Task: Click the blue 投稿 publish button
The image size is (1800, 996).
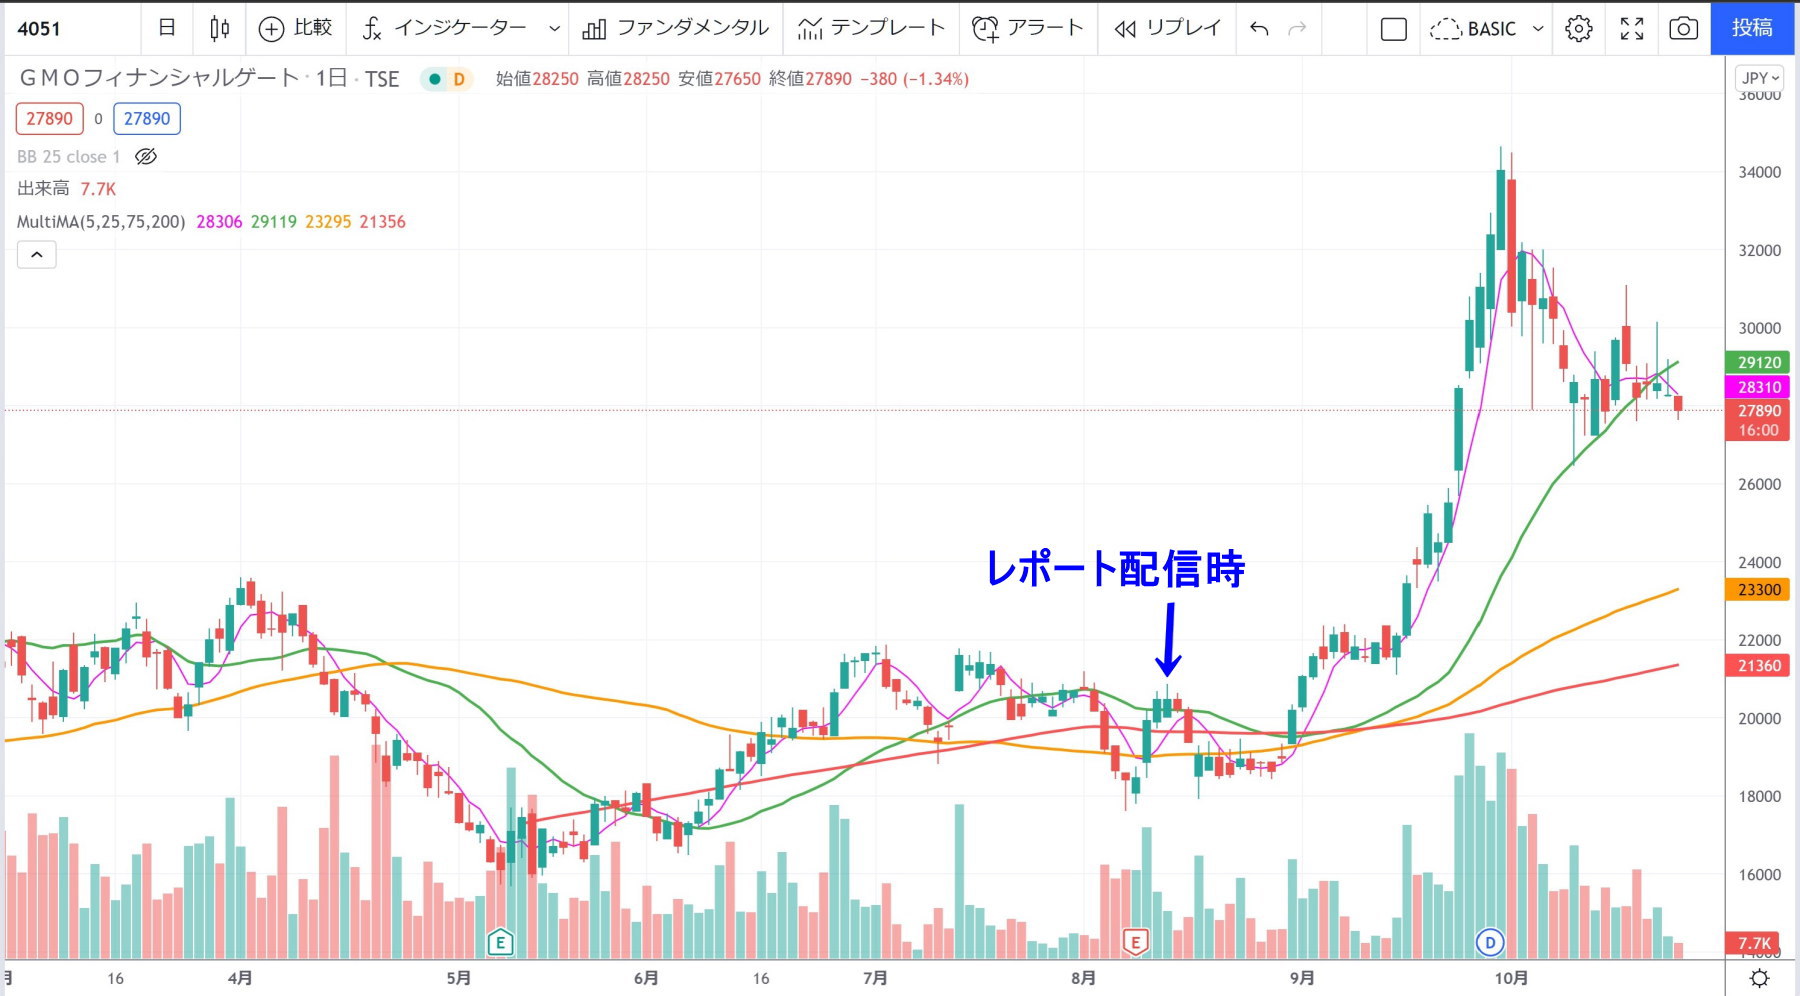Action: 1752,28
